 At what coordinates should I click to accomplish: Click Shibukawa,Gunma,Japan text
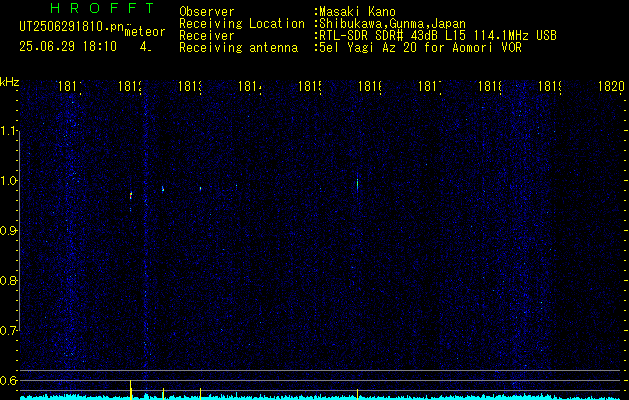tap(392, 24)
